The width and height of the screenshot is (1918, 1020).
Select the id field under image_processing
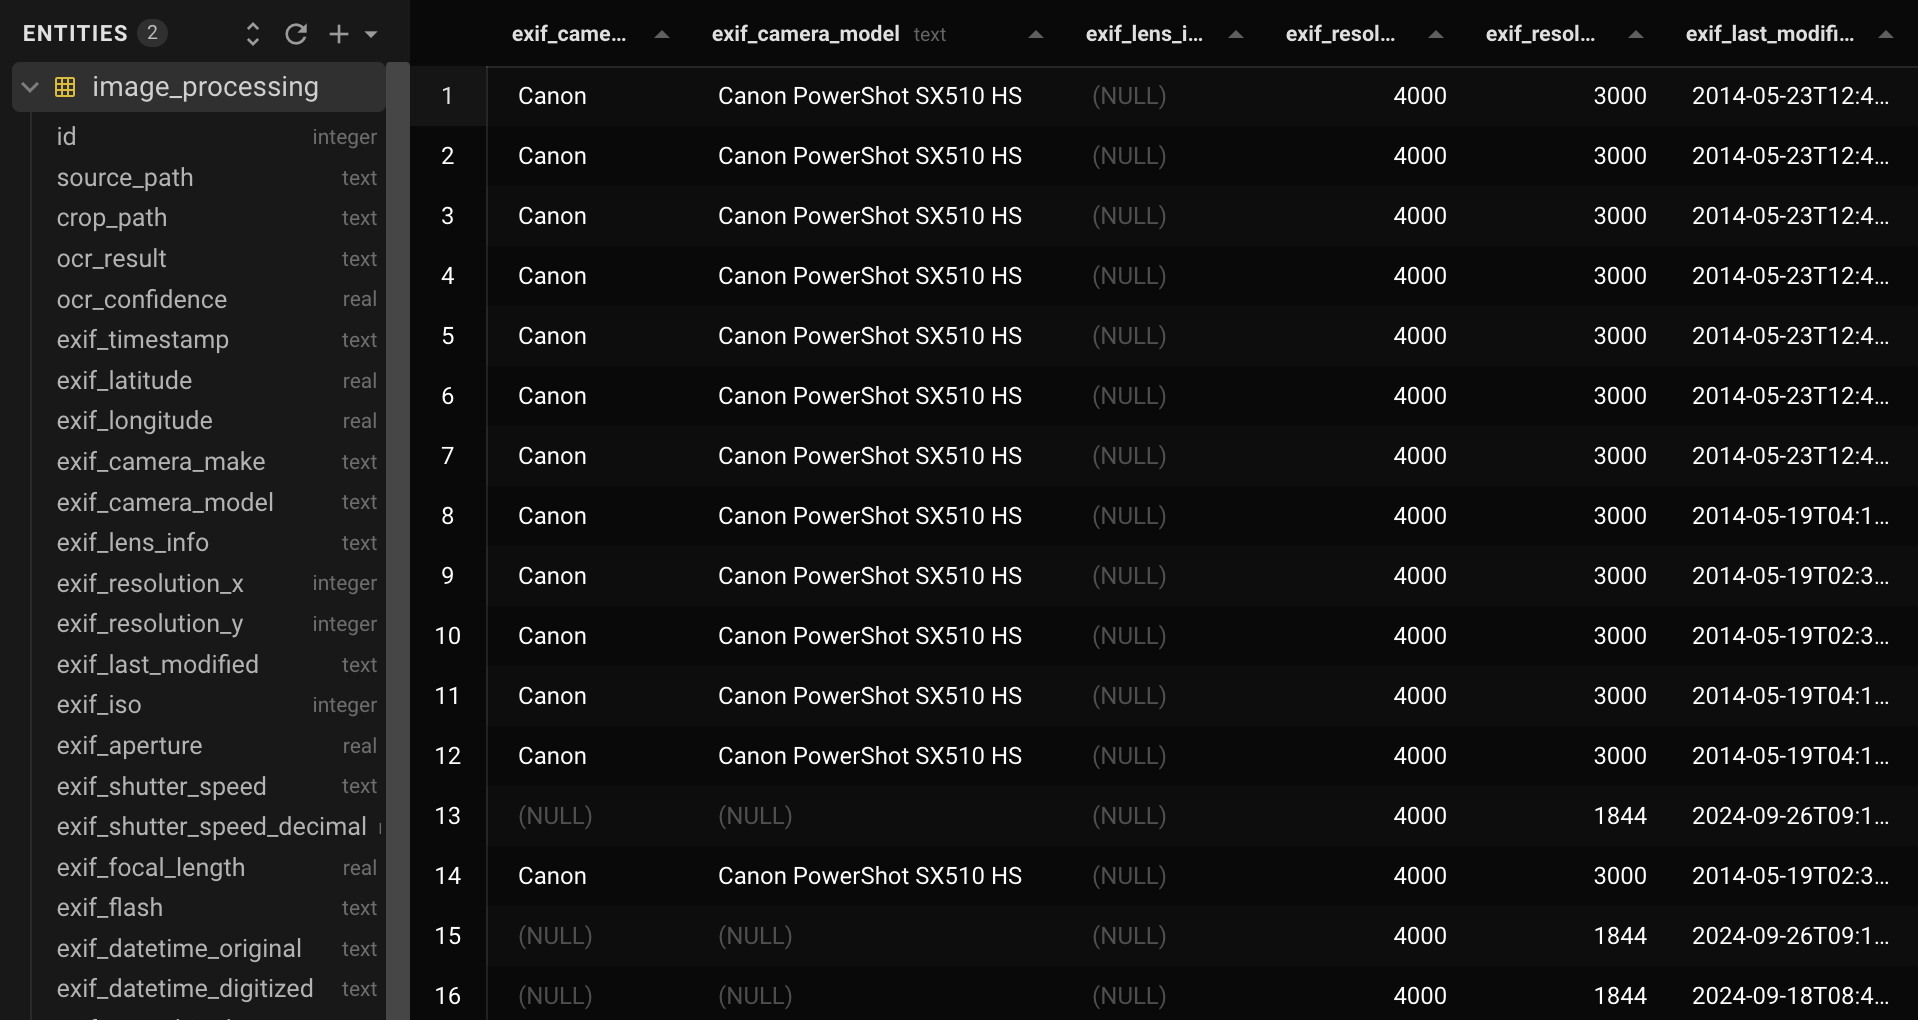pyautogui.click(x=66, y=137)
